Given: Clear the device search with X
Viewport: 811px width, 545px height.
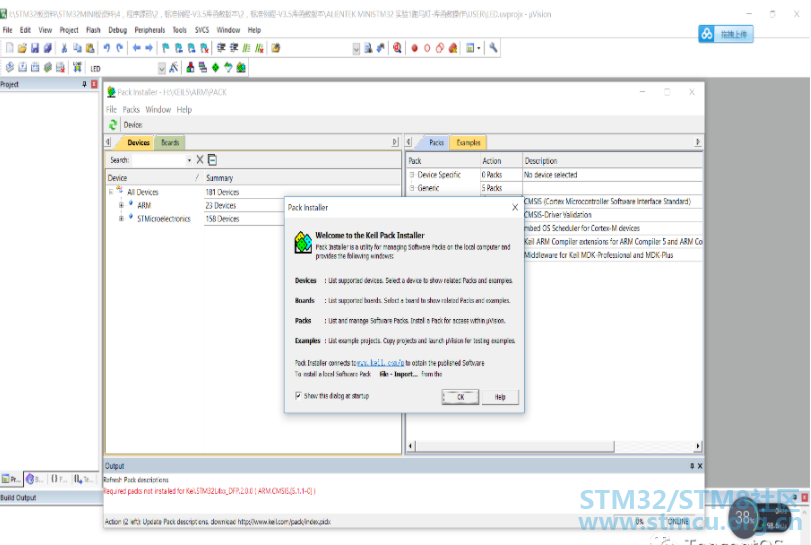Looking at the screenshot, I should tap(200, 160).
